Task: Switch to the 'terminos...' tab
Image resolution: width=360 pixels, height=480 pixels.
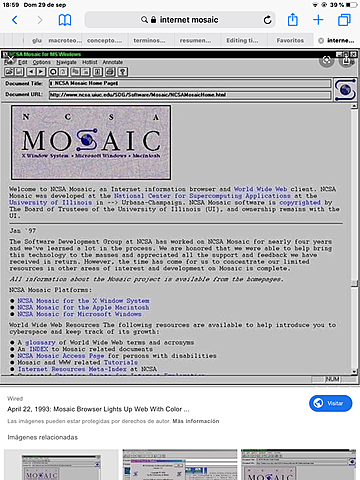Action: click(x=149, y=40)
